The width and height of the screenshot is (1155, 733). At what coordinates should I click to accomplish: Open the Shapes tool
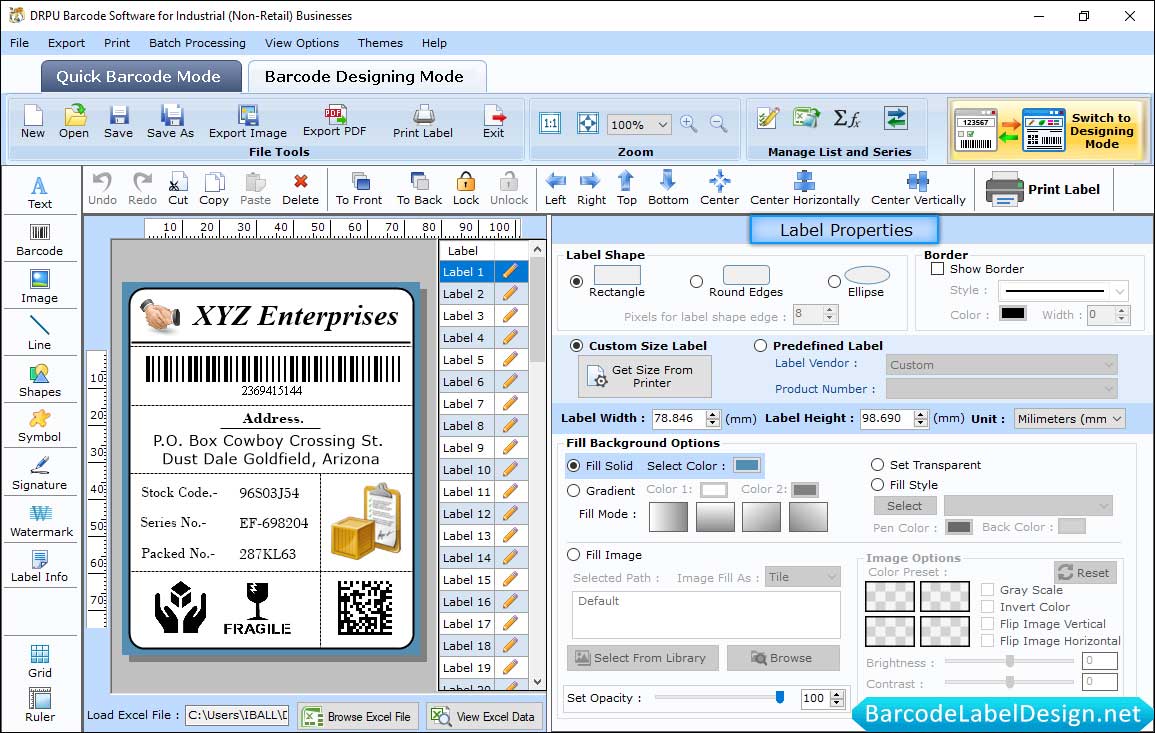tap(40, 381)
